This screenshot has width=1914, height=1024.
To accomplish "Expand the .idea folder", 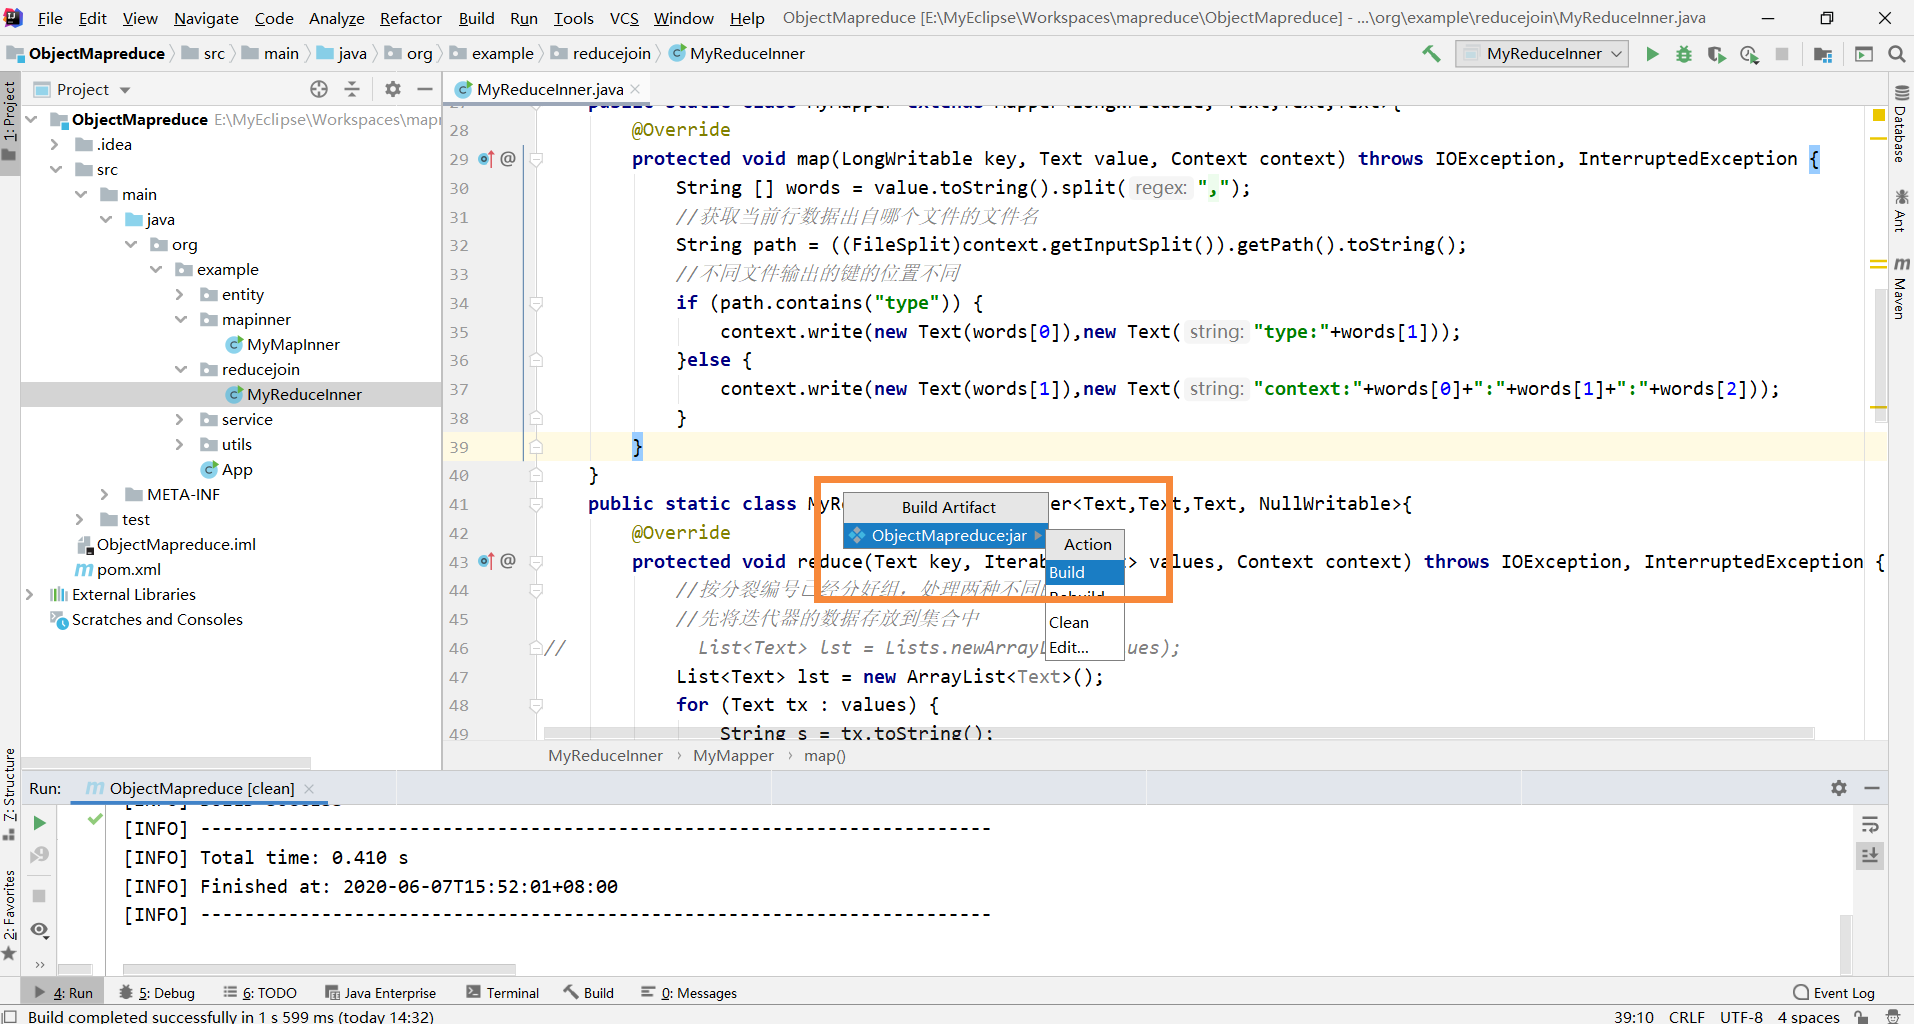I will point(56,145).
